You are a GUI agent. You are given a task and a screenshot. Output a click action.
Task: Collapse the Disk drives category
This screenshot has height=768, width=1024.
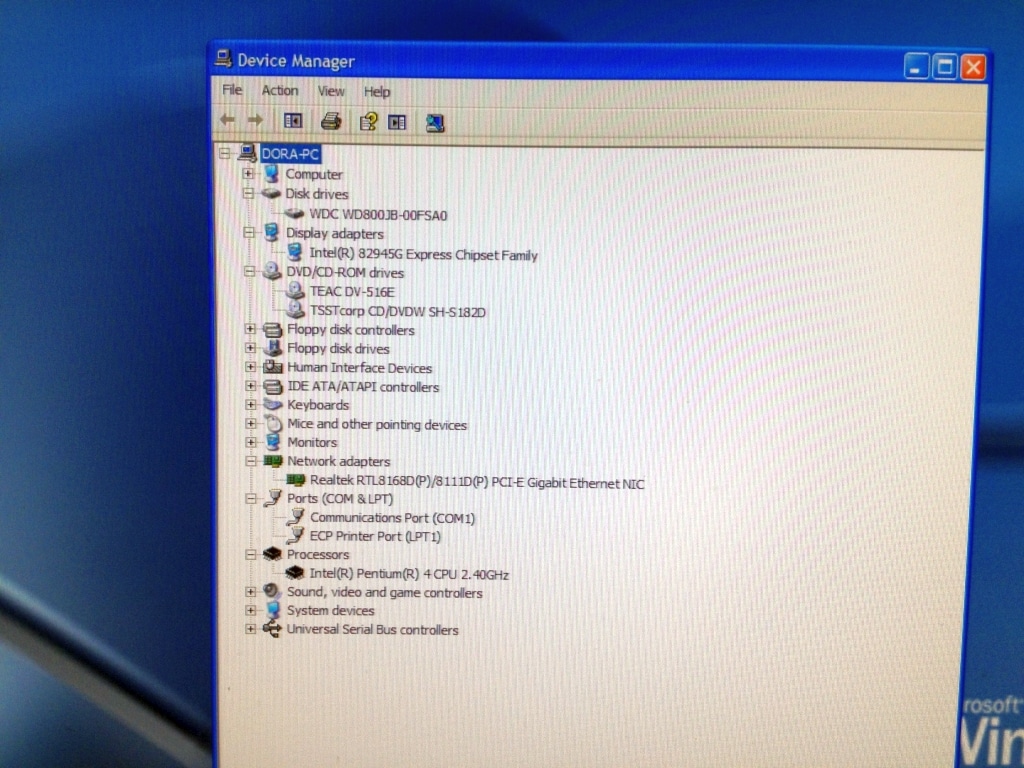[249, 193]
